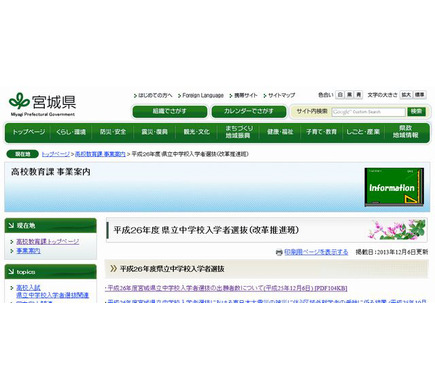Screen dimensions: 435x375
Task: Click the カレンダーでさがす button
Action: (249, 111)
